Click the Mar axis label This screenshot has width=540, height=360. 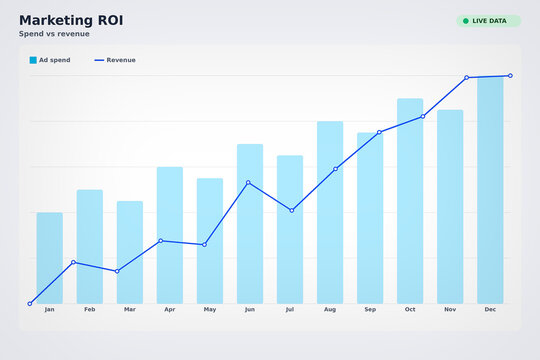point(130,309)
